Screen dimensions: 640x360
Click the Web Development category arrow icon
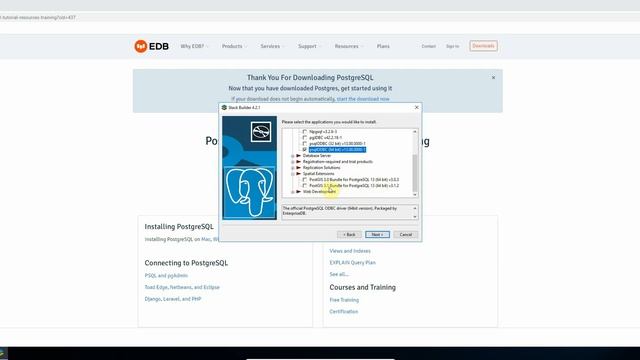click(298, 191)
